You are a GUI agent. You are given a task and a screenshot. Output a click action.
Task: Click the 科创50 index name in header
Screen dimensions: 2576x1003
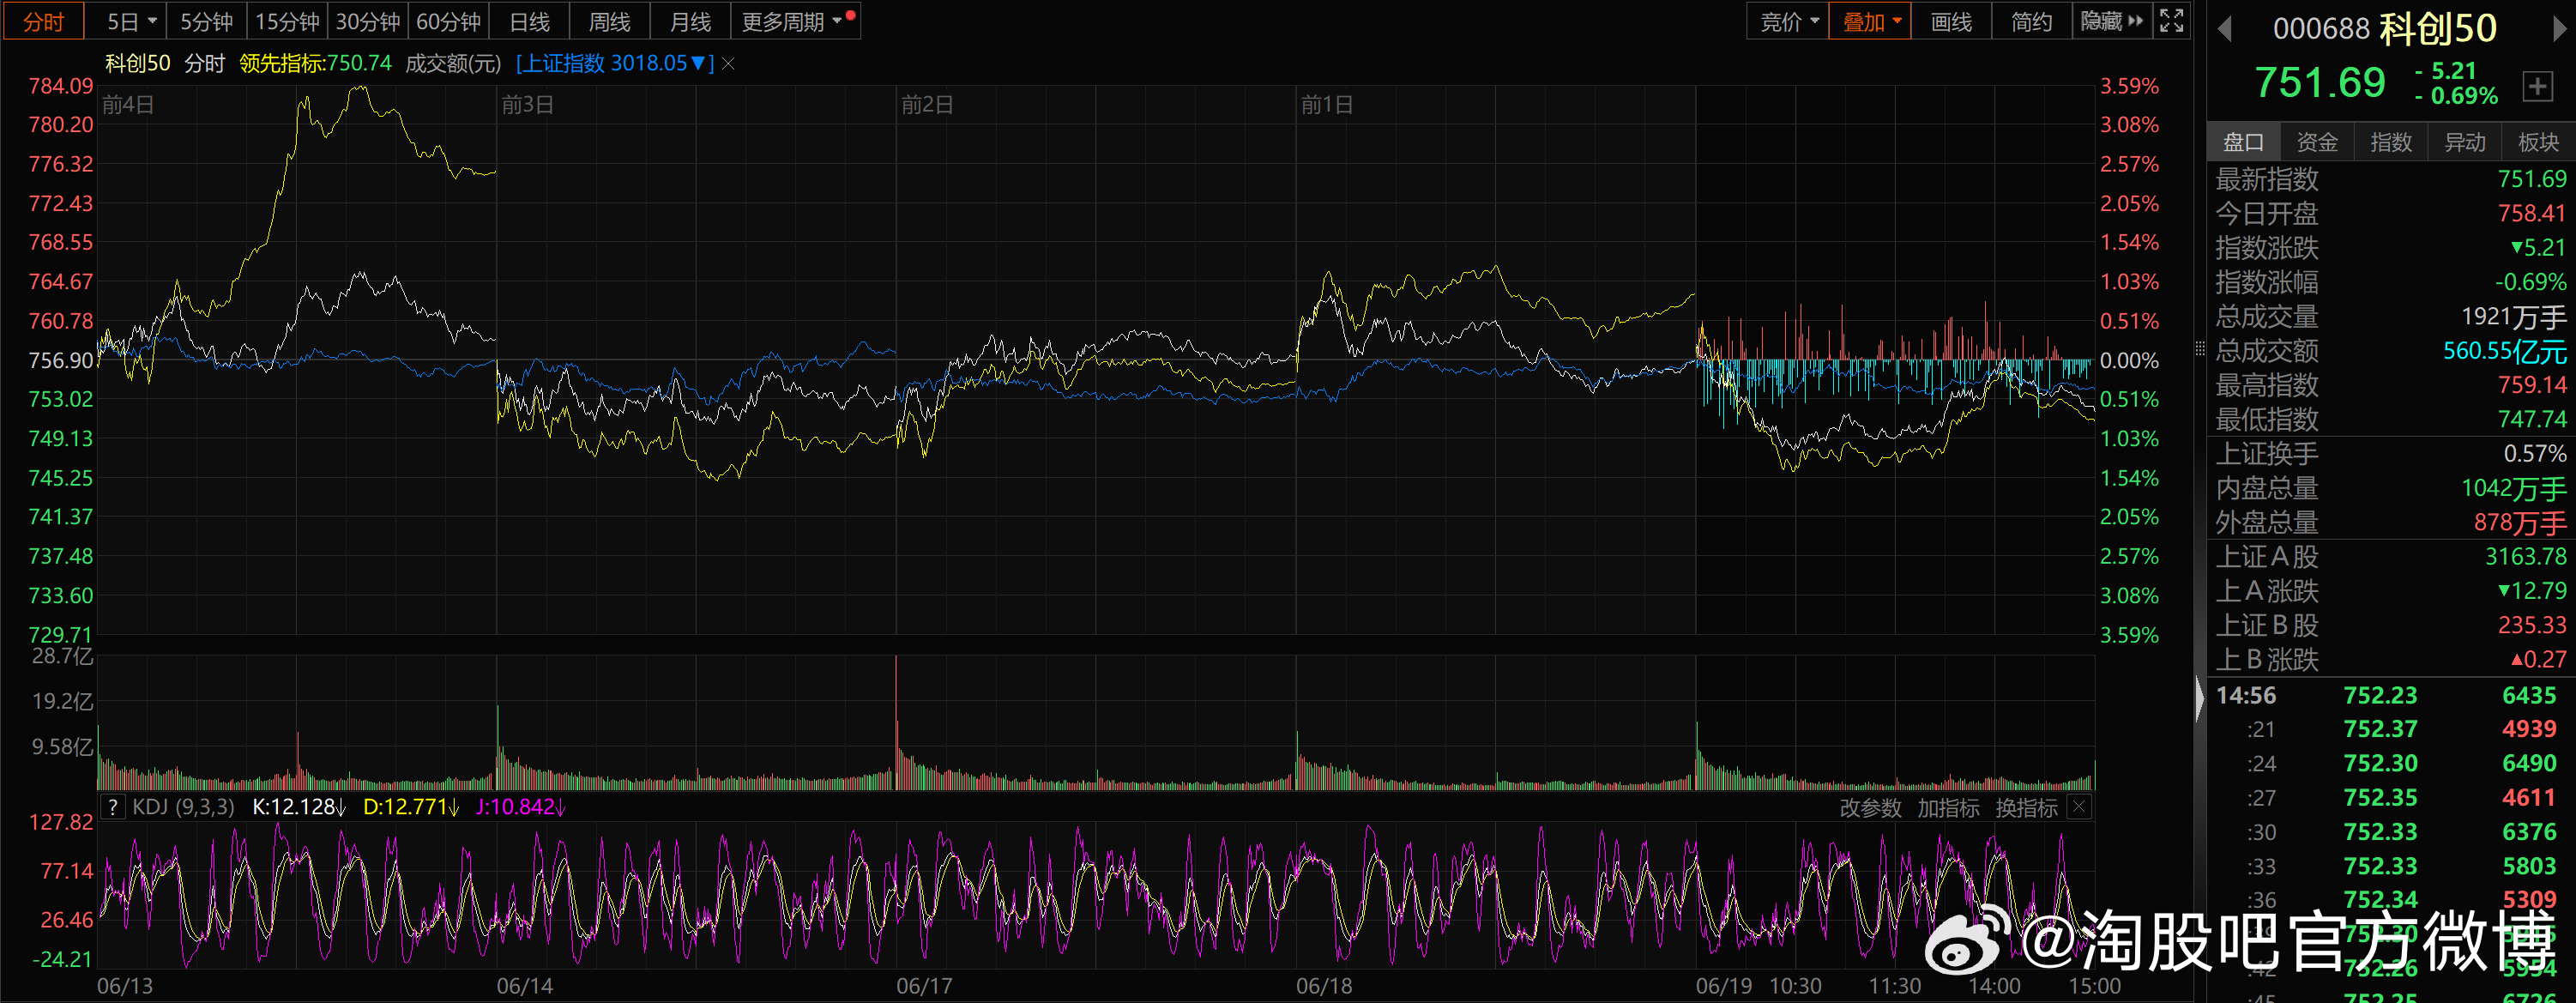pos(2437,29)
